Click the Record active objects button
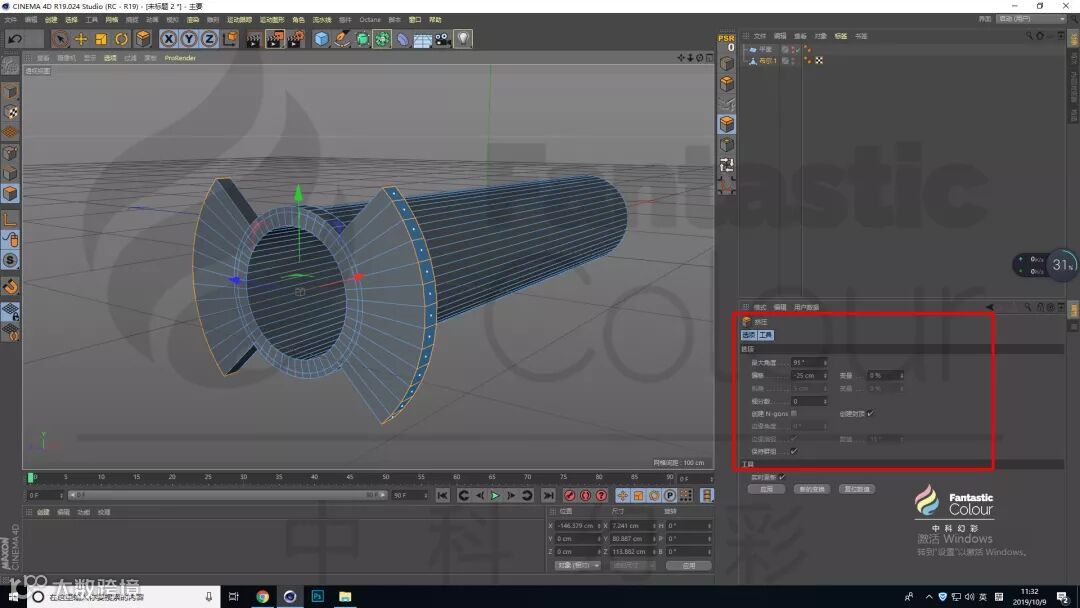Image resolution: width=1080 pixels, height=608 pixels. click(569, 495)
